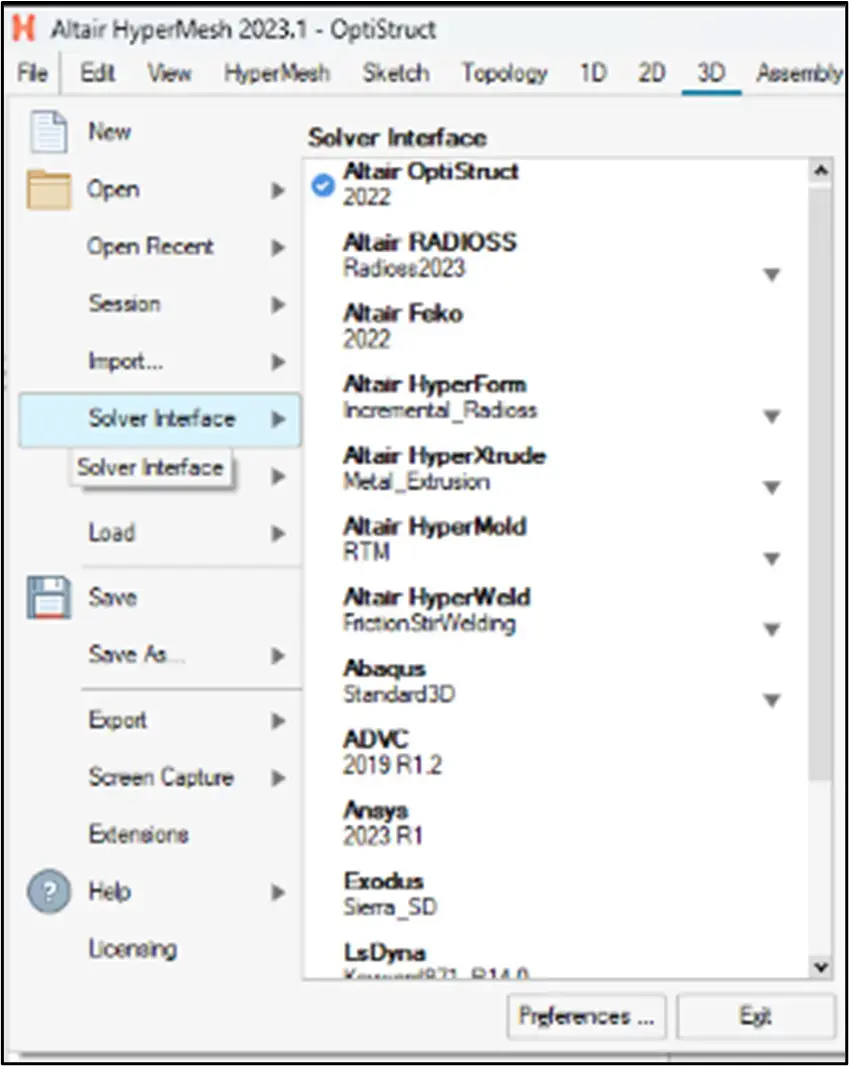
Task: Select the Exodus Sierra_SD solver
Action: [x=391, y=894]
